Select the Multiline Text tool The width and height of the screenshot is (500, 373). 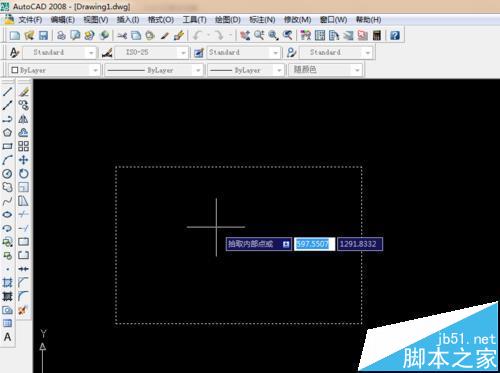[x=7, y=337]
